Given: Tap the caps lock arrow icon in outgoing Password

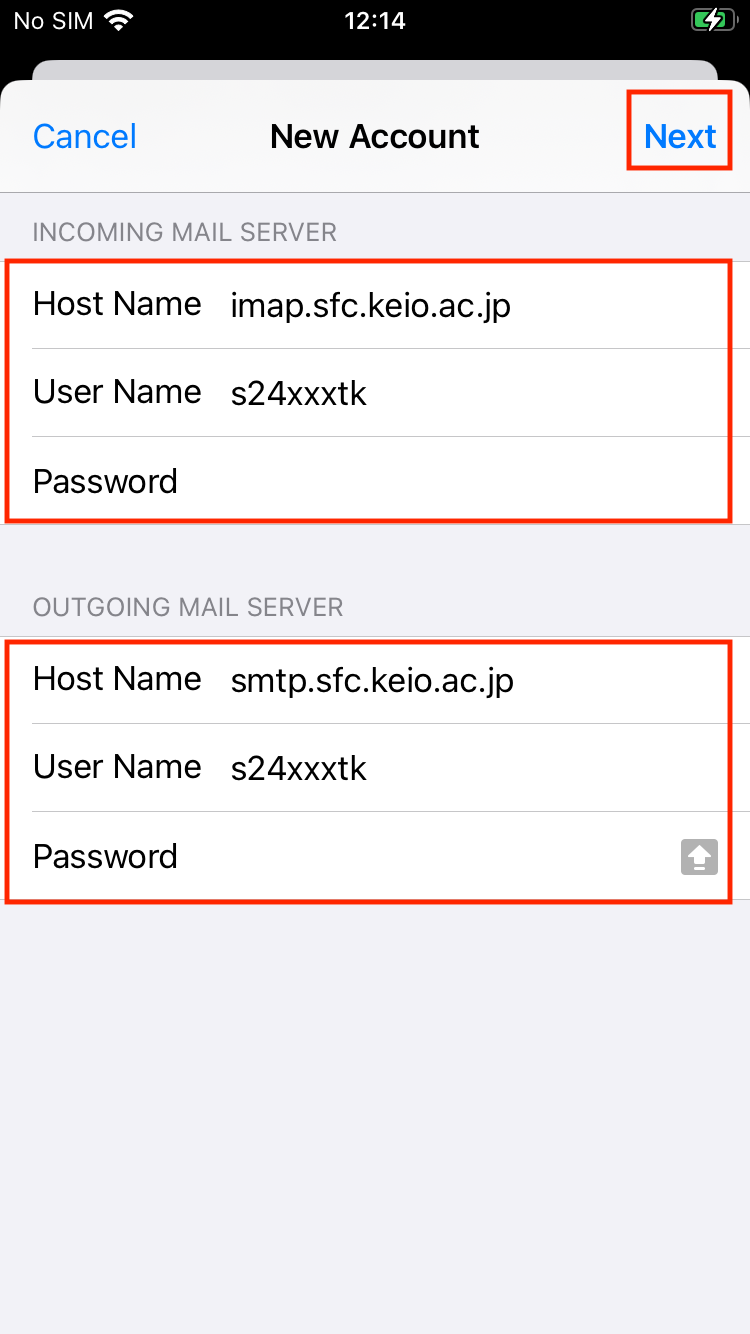Looking at the screenshot, I should (699, 857).
